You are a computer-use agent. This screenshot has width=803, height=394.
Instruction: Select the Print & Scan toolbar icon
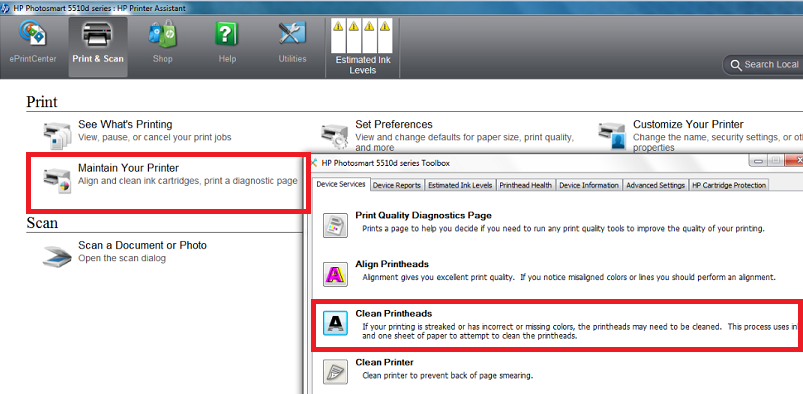pos(98,34)
